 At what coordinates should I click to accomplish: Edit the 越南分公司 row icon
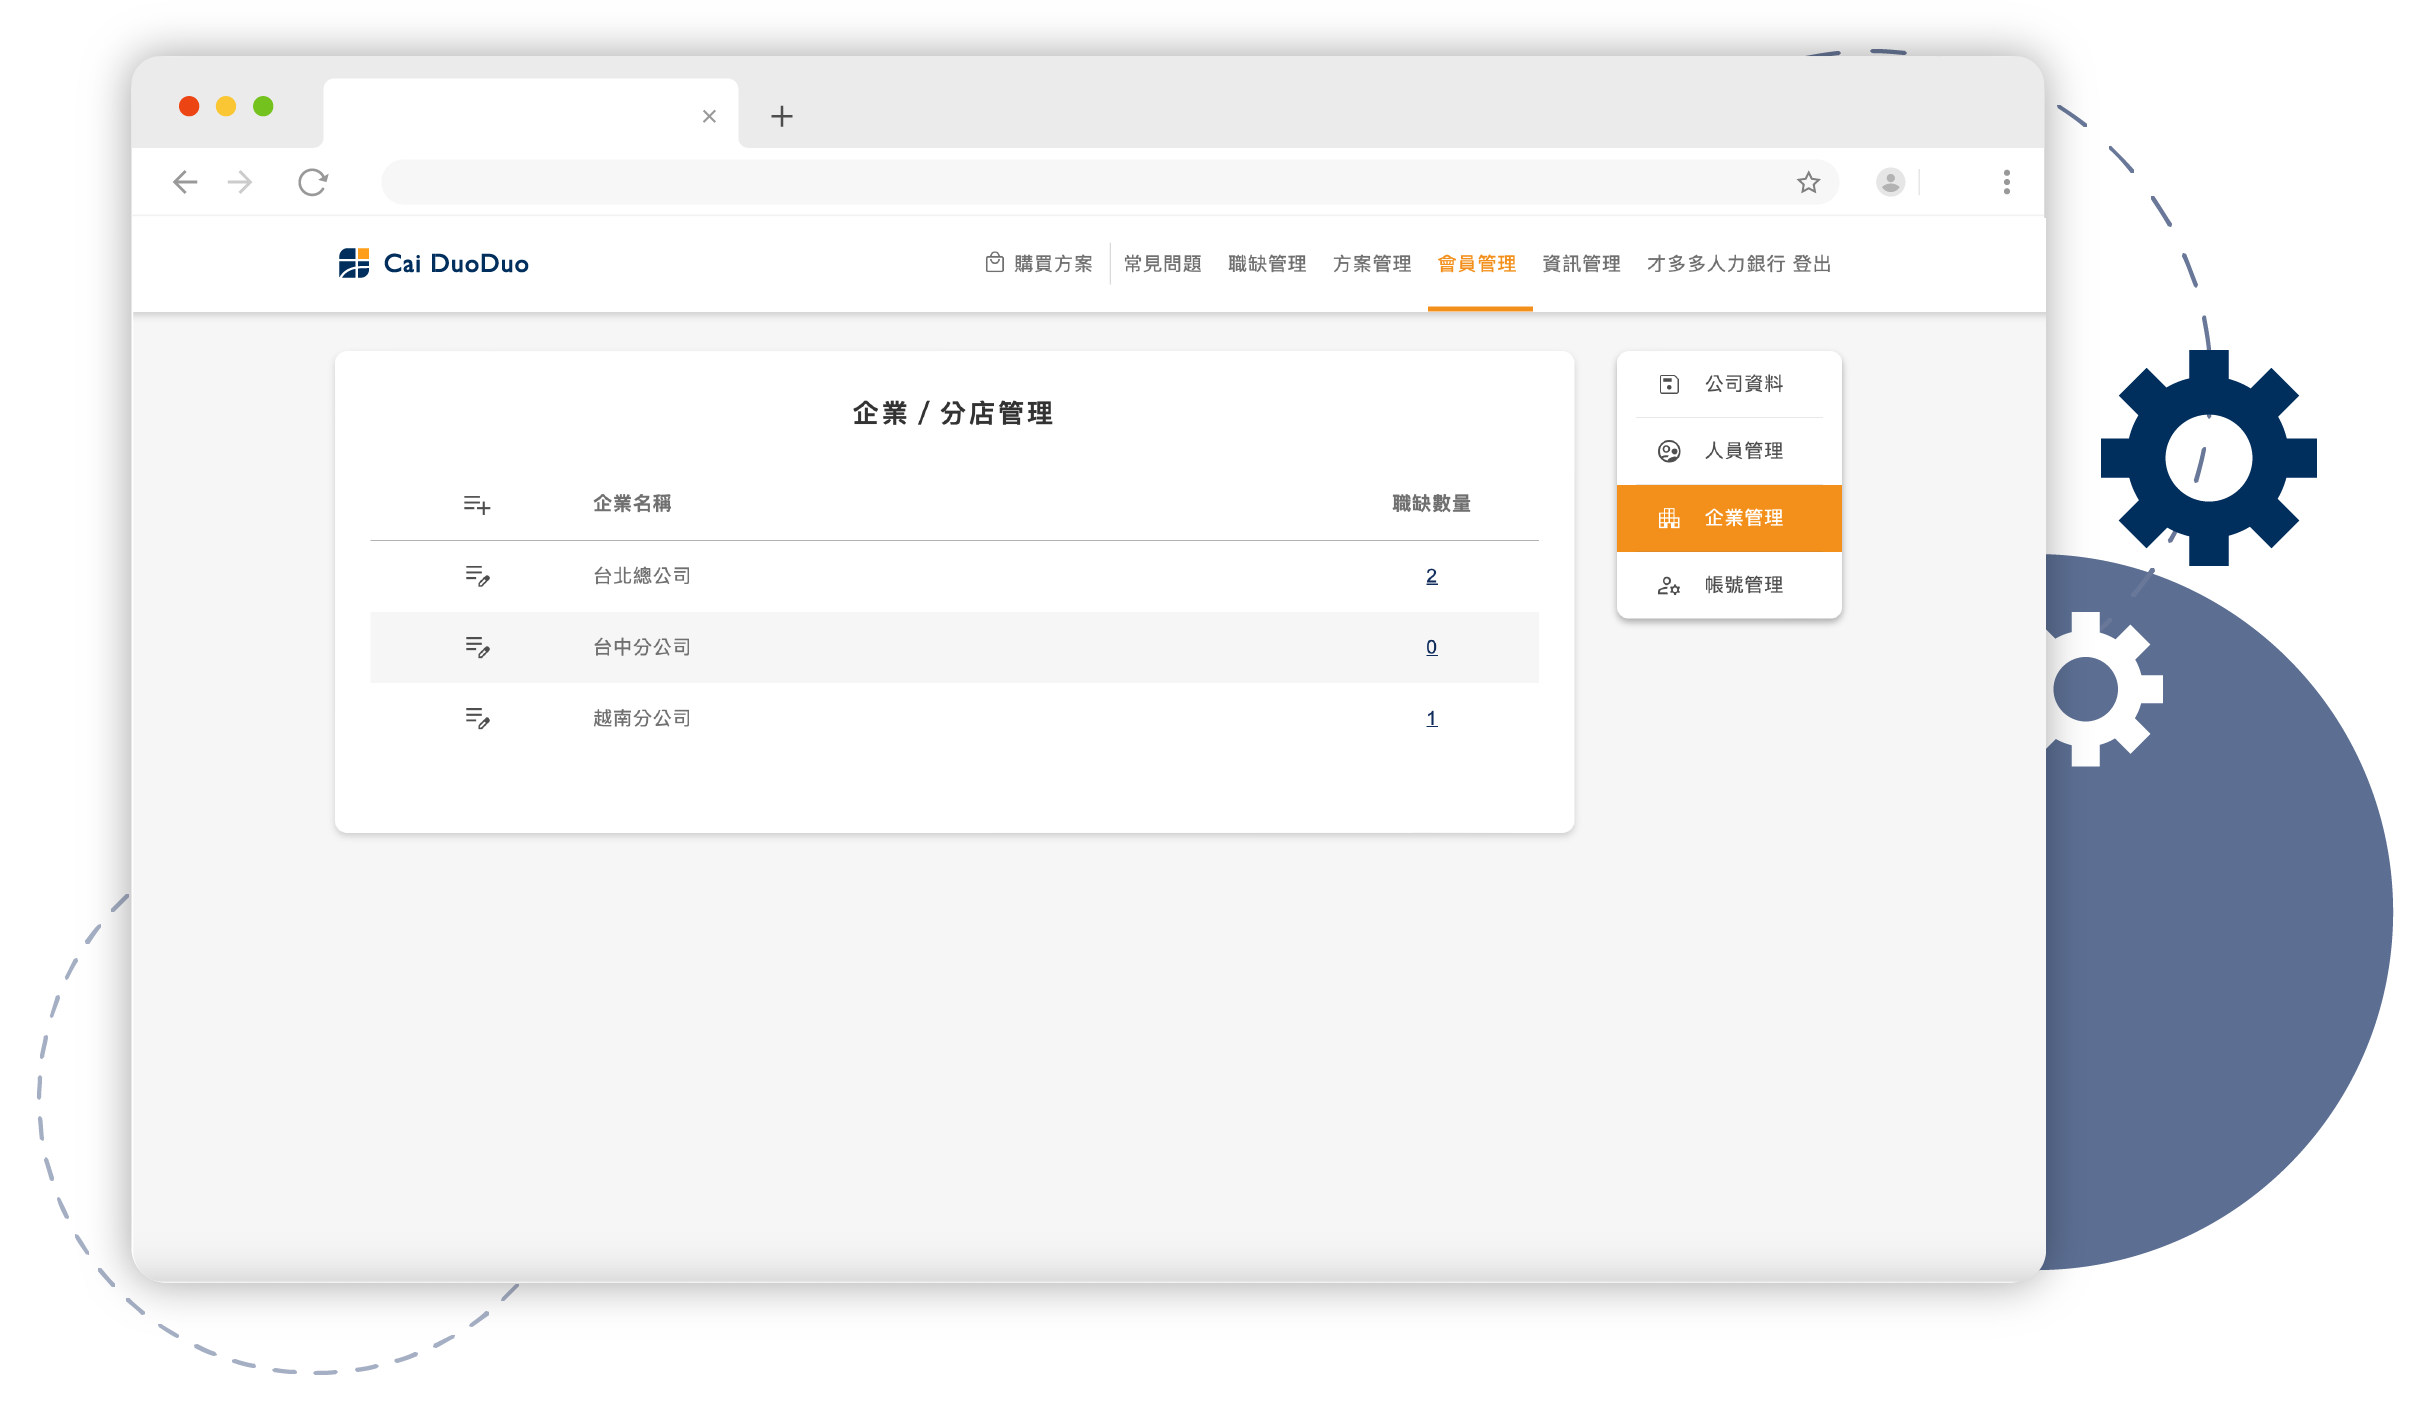click(477, 718)
